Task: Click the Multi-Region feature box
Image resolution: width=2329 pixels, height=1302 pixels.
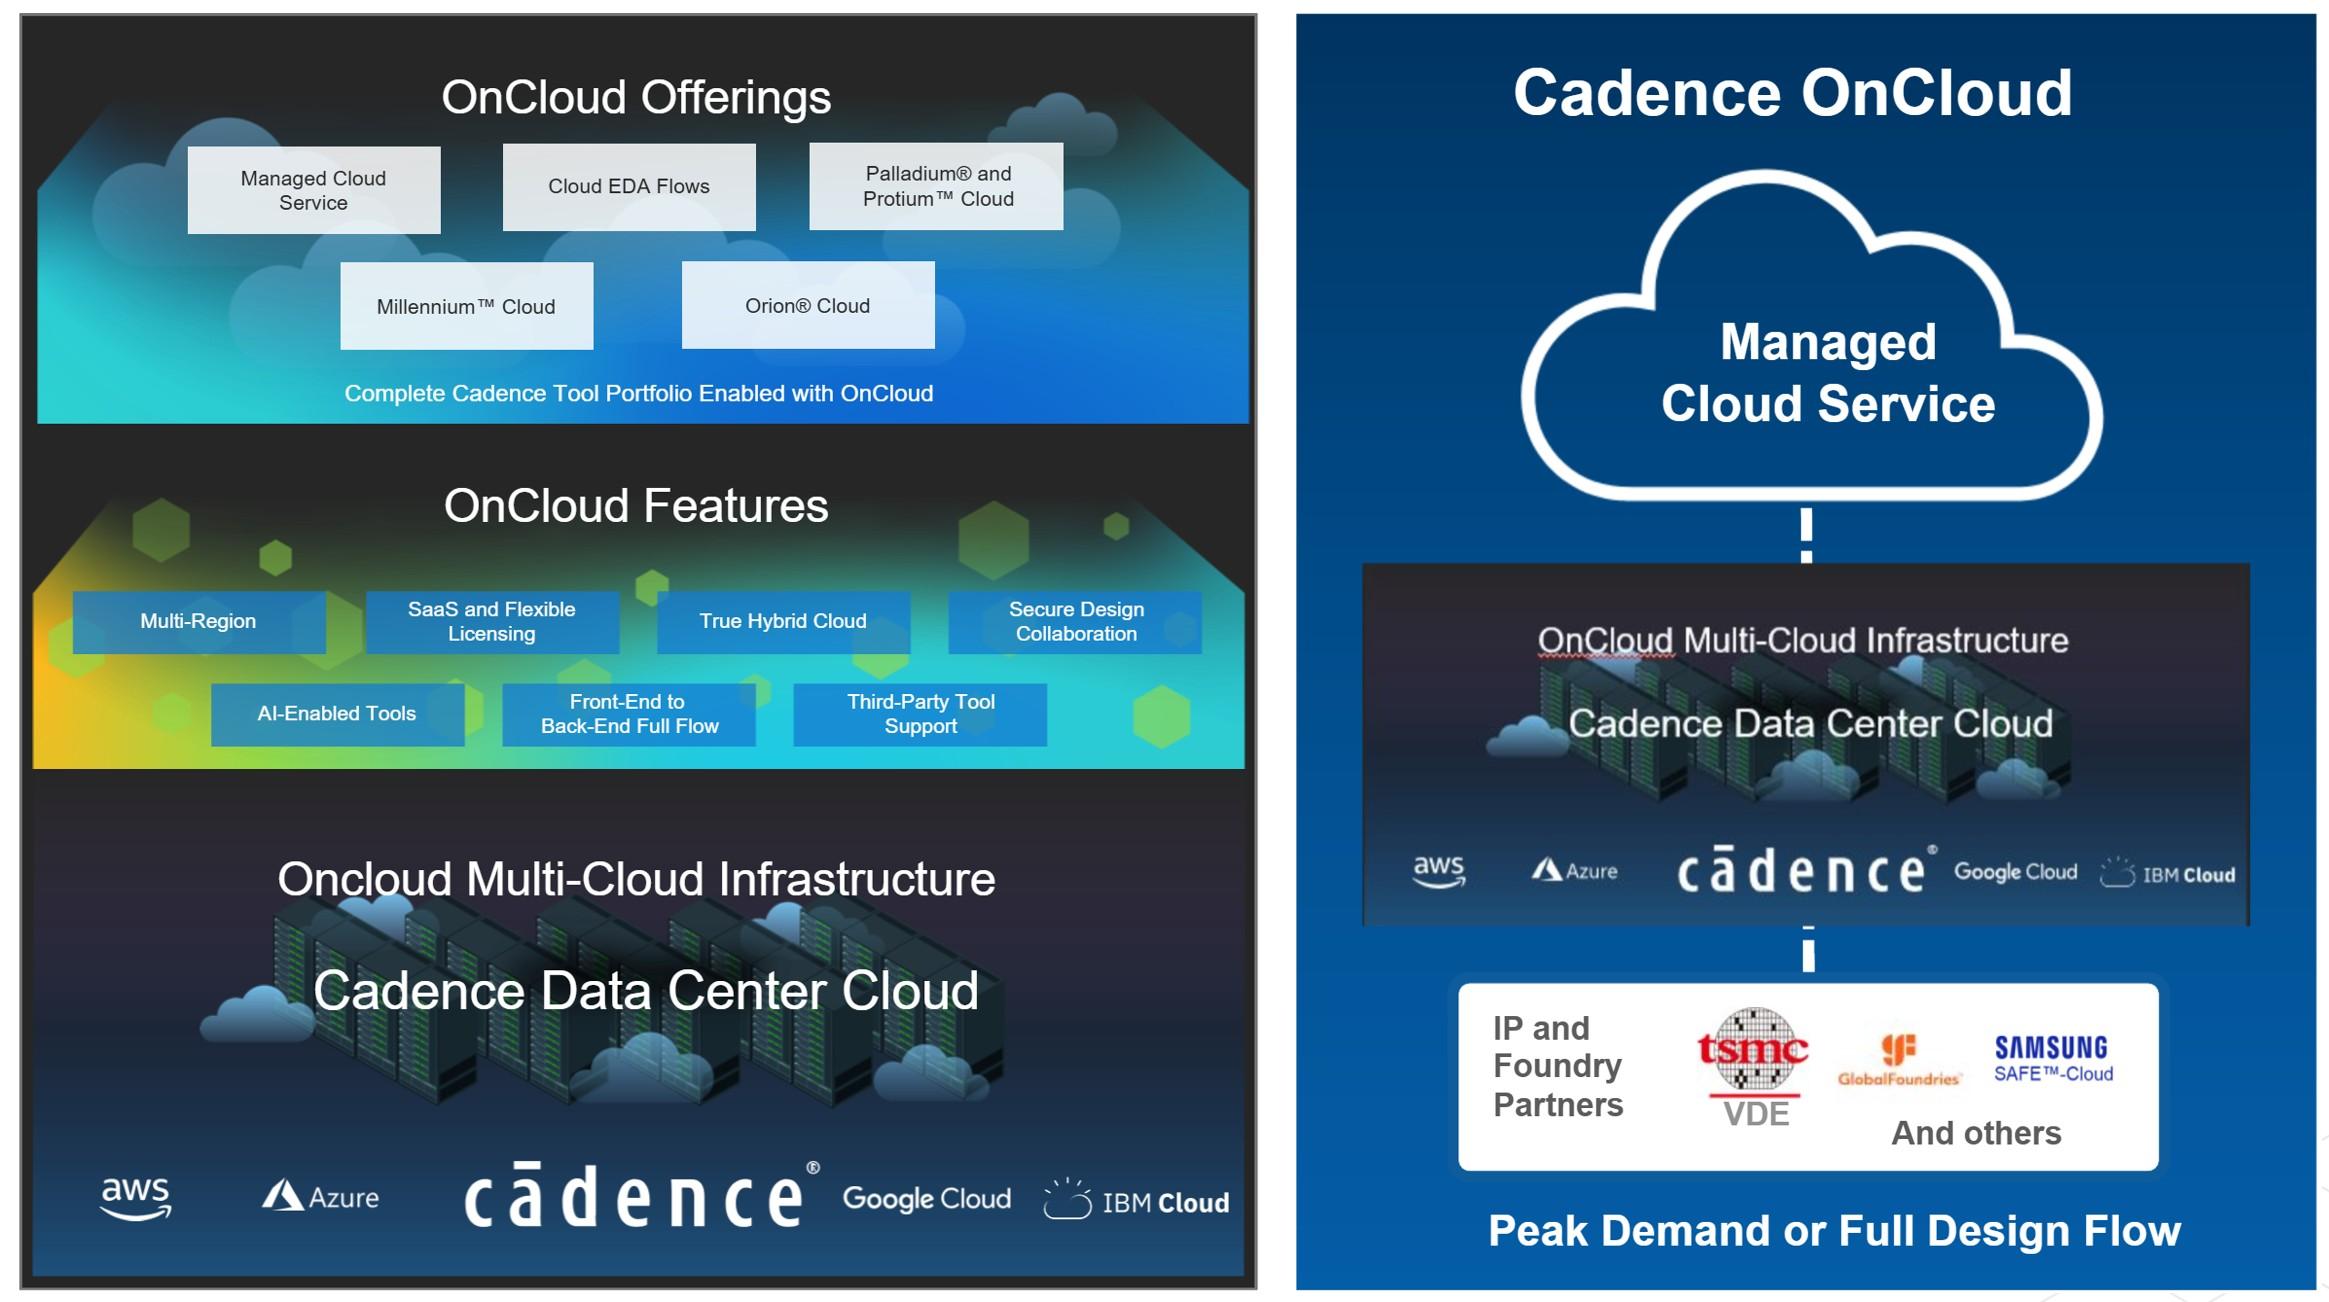Action: [199, 622]
